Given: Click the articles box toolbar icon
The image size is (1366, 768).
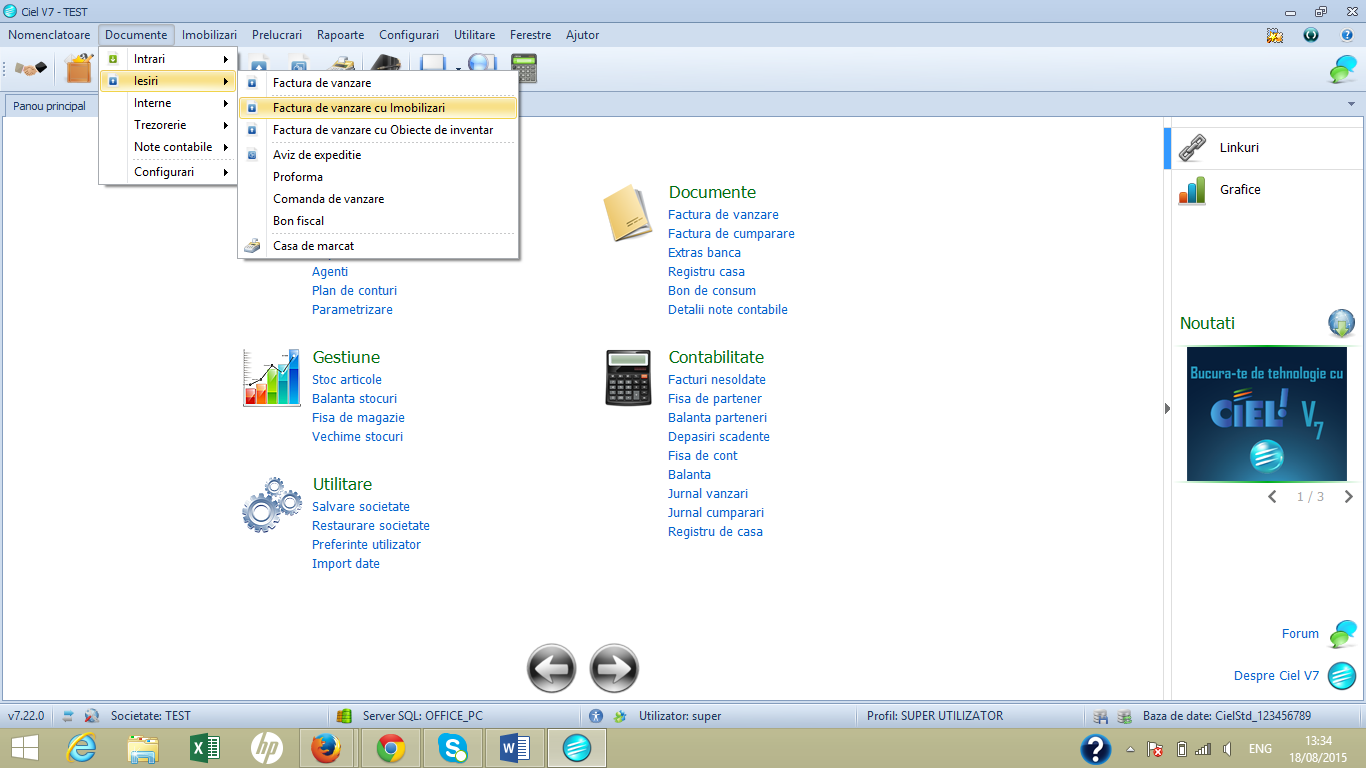Looking at the screenshot, I should (x=78, y=68).
